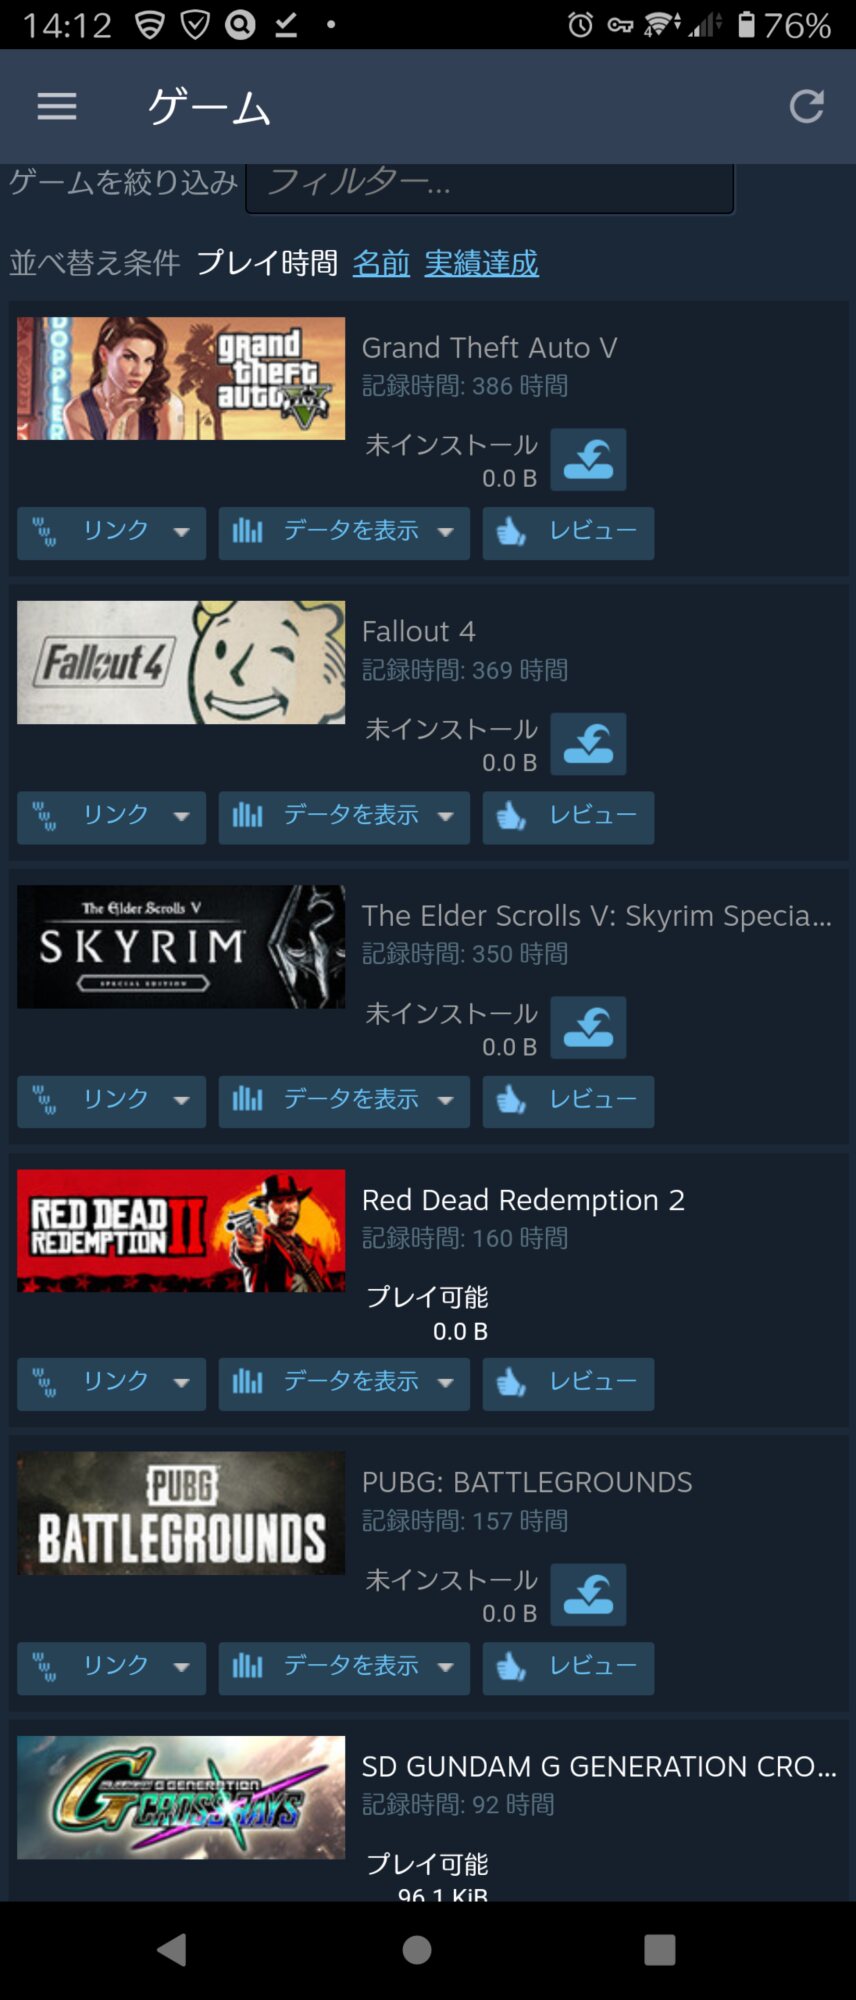
Task: Open the hamburger navigation menu
Action: [57, 106]
